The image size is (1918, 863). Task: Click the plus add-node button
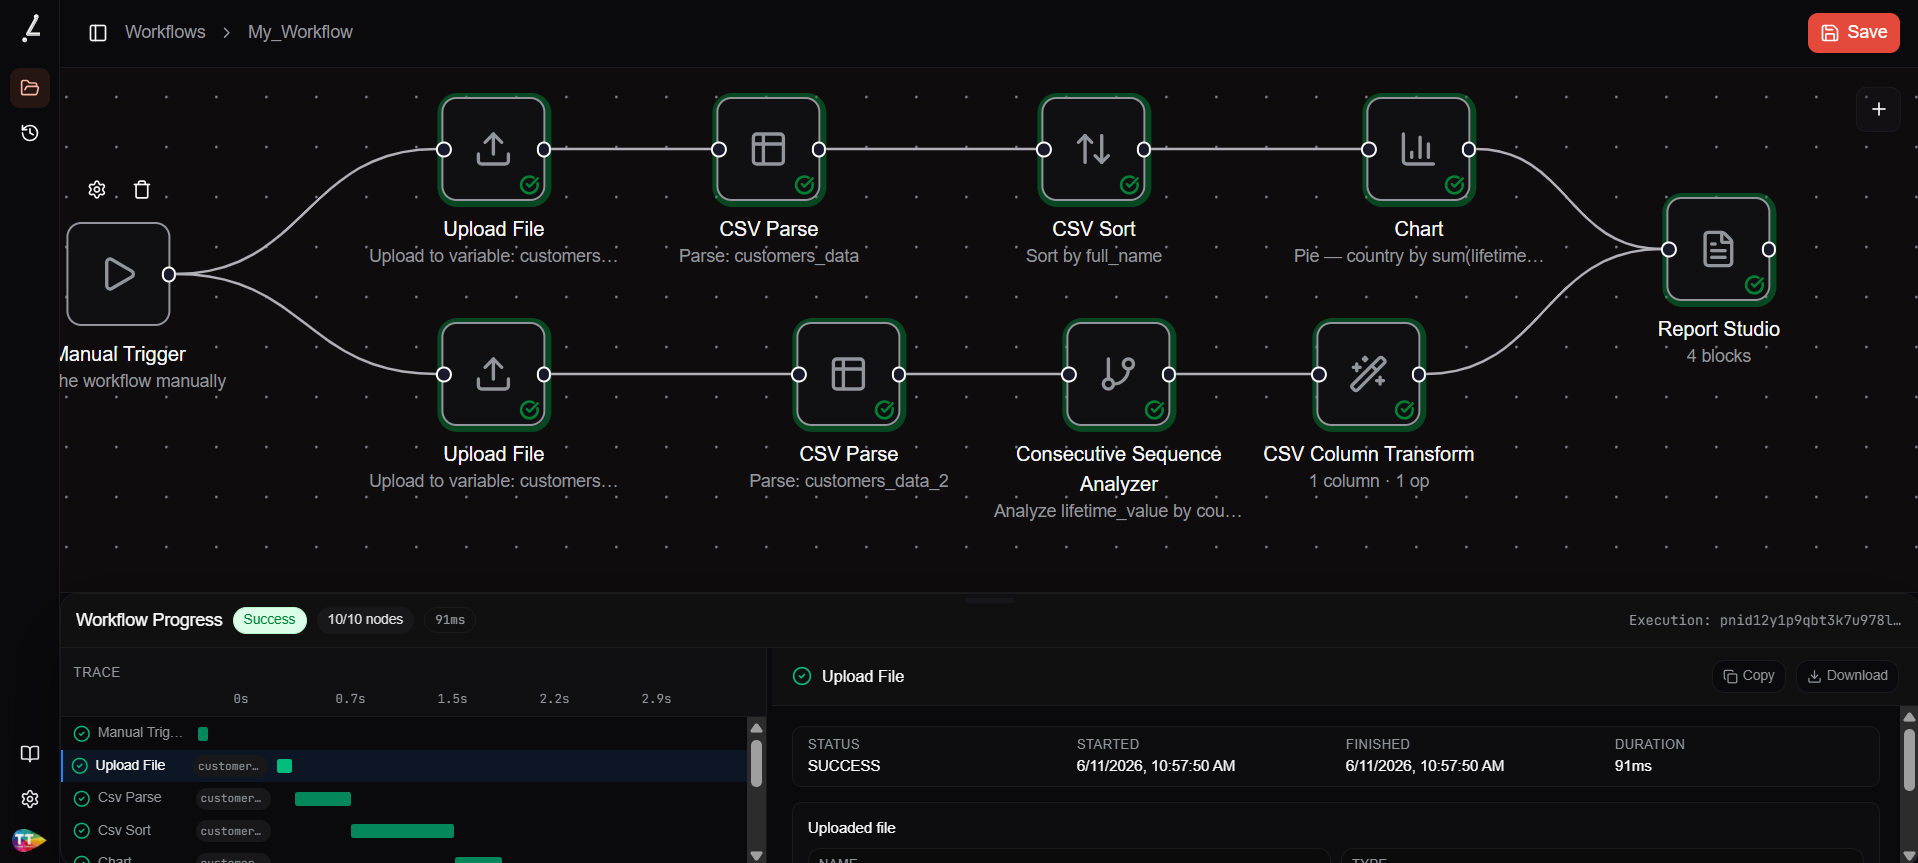(1878, 109)
